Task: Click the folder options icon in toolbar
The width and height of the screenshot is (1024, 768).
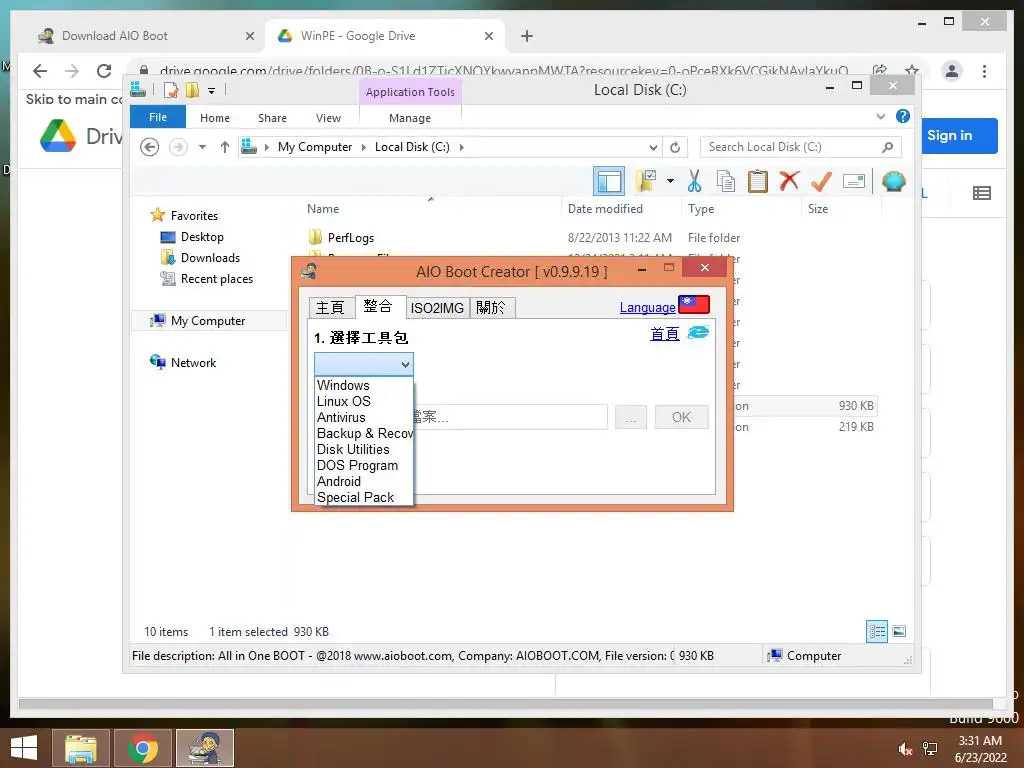Action: click(645, 181)
